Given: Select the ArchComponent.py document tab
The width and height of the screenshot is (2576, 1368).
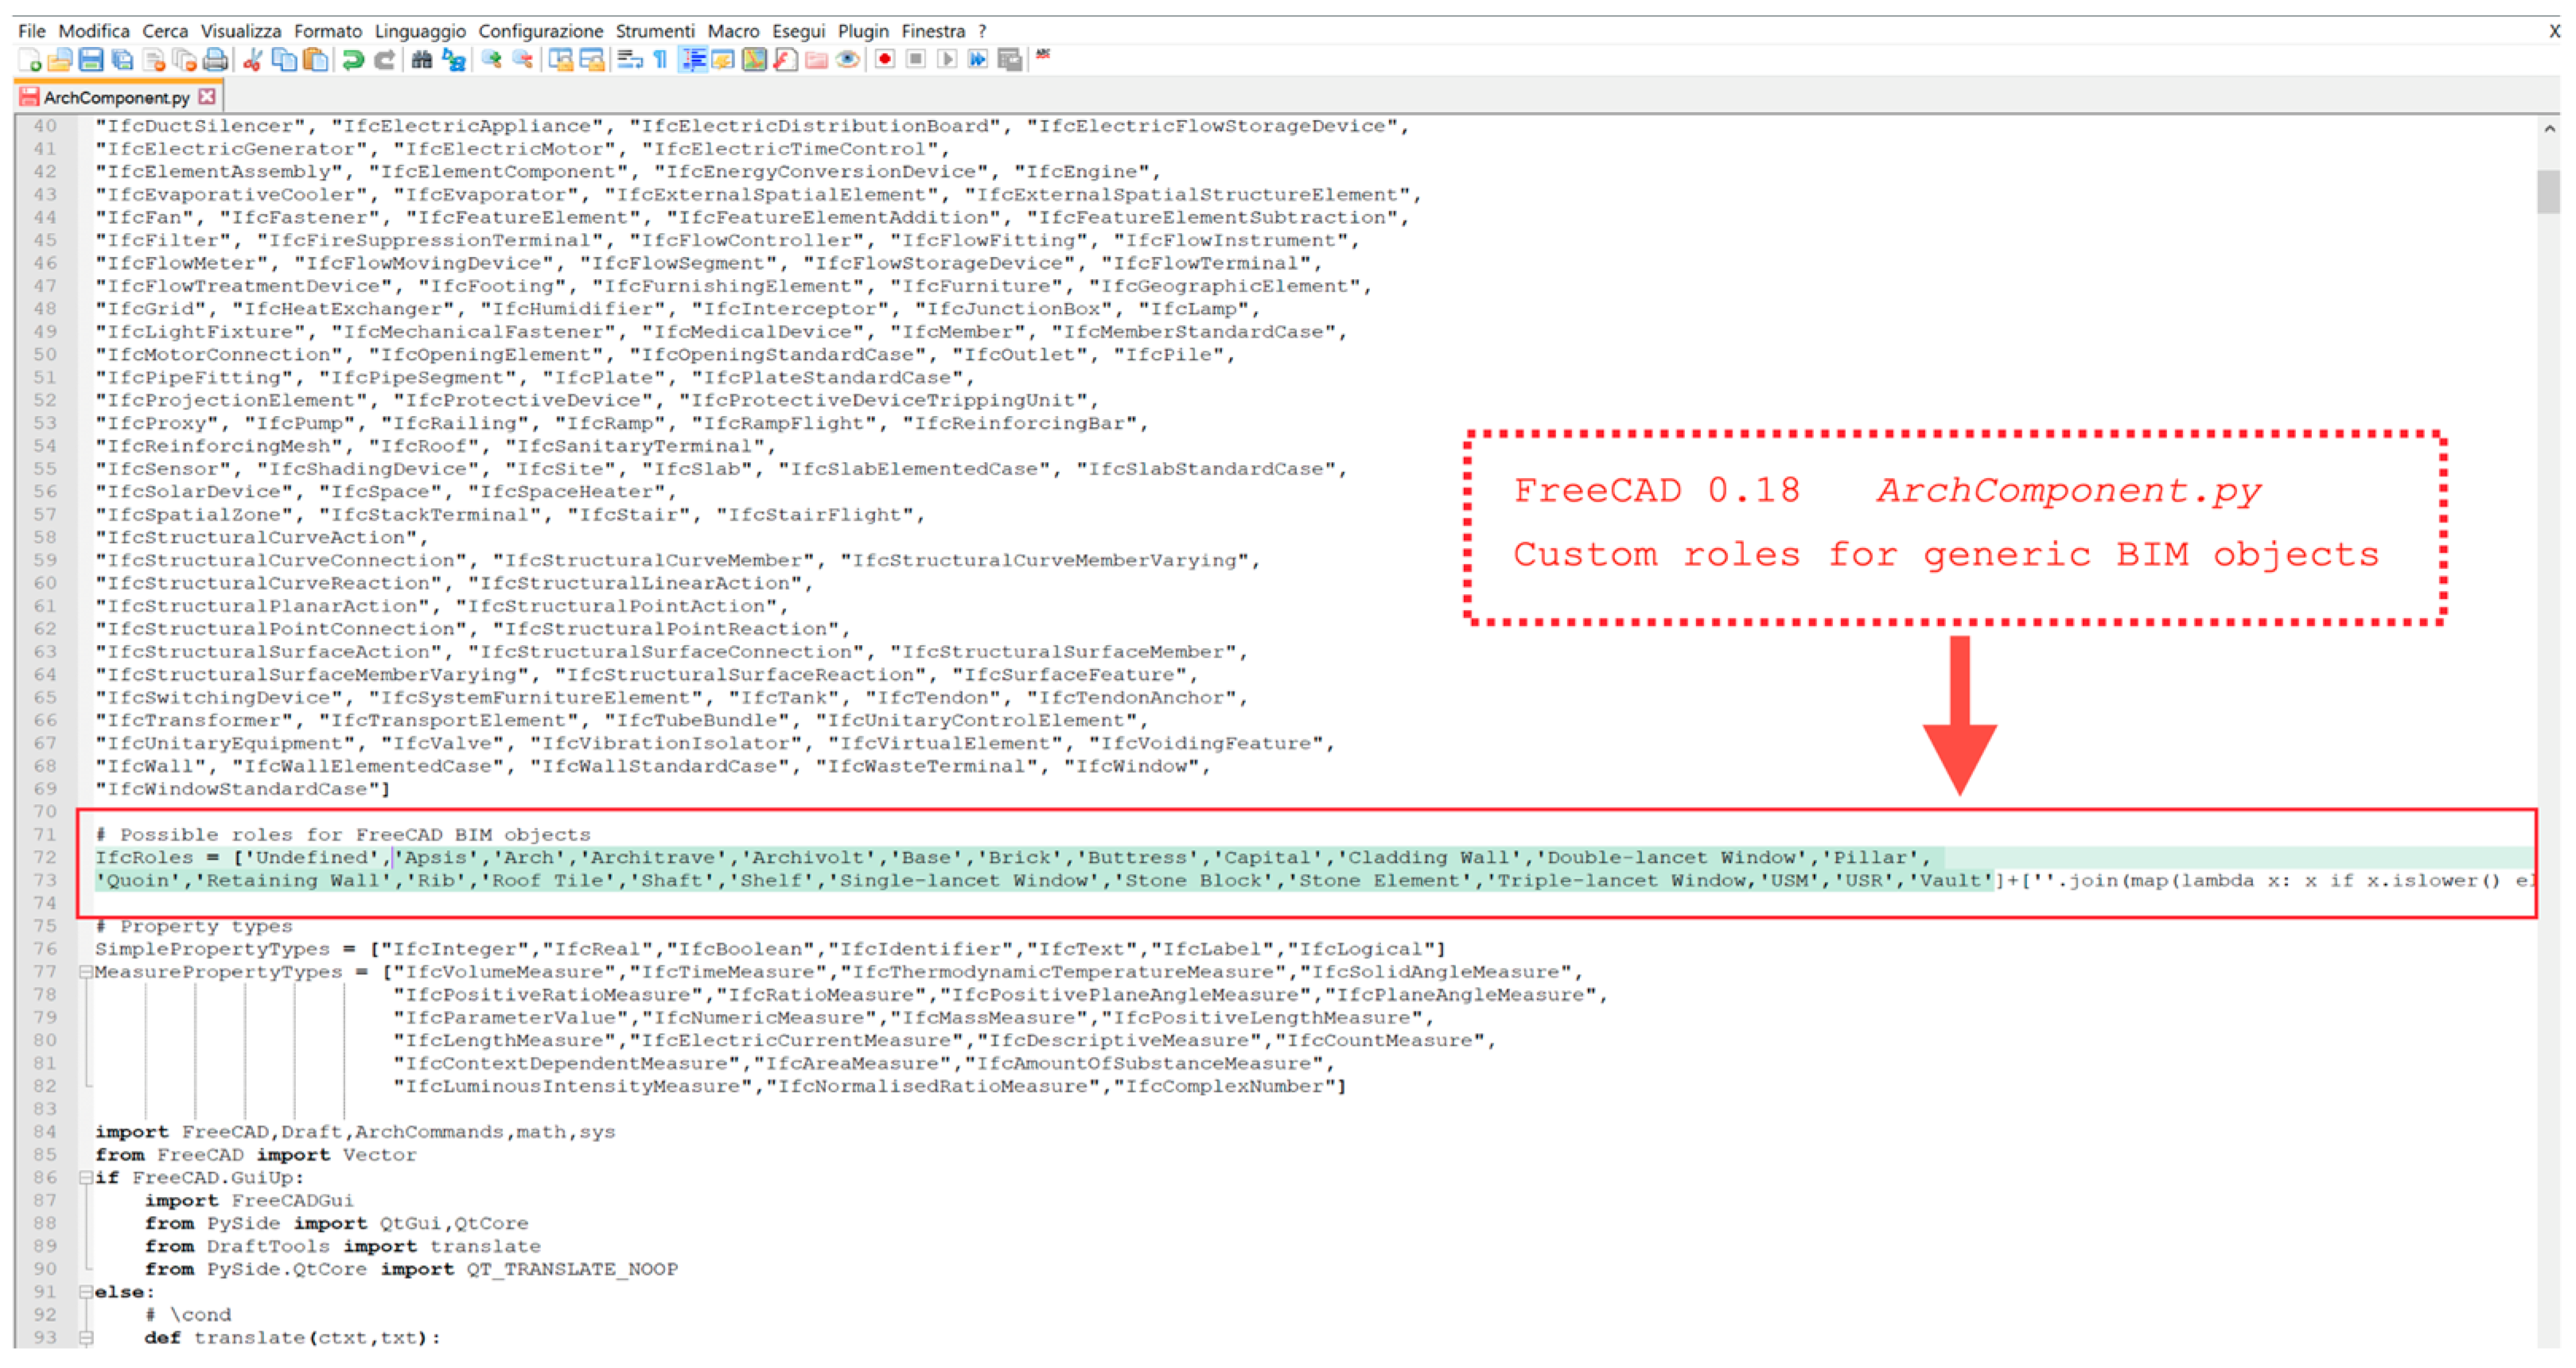Looking at the screenshot, I should 115,97.
